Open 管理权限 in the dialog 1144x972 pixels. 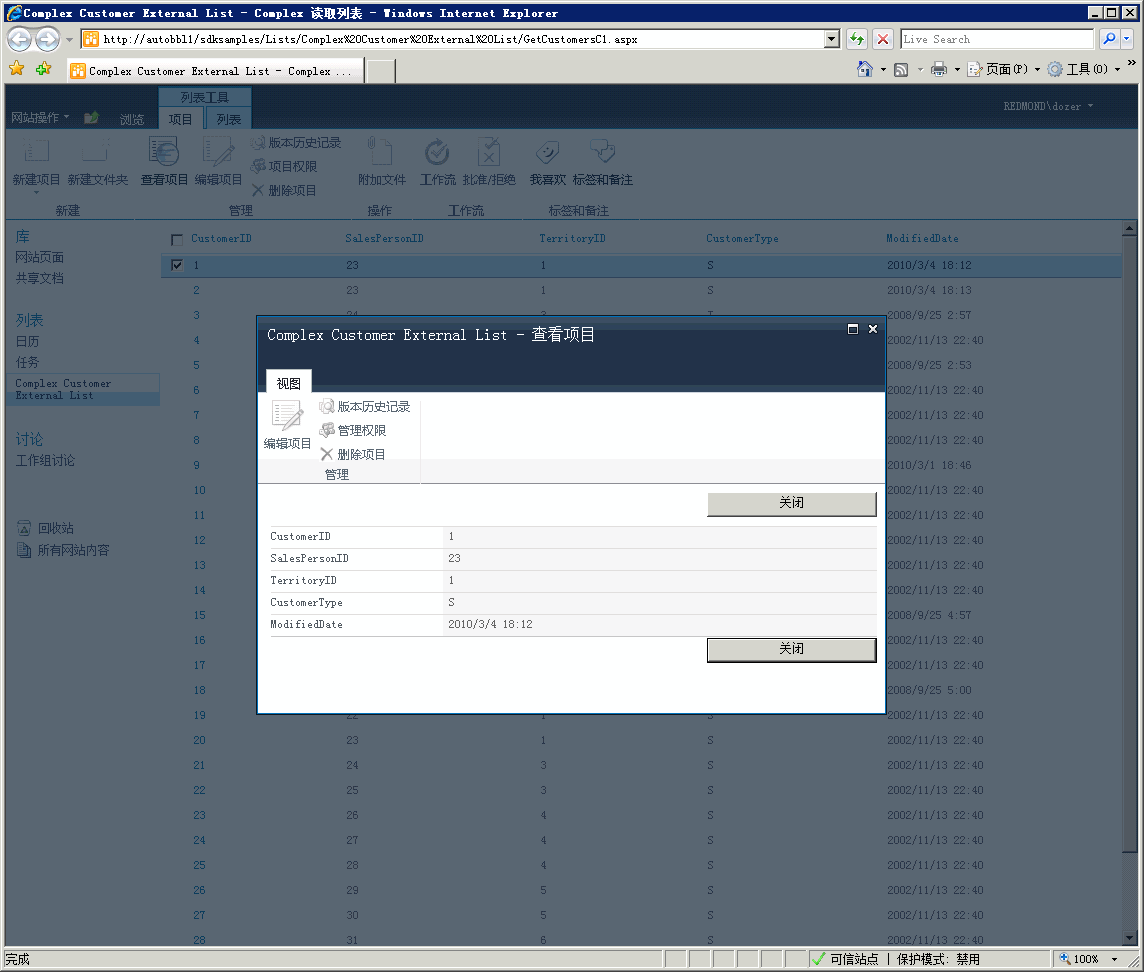tap(354, 431)
